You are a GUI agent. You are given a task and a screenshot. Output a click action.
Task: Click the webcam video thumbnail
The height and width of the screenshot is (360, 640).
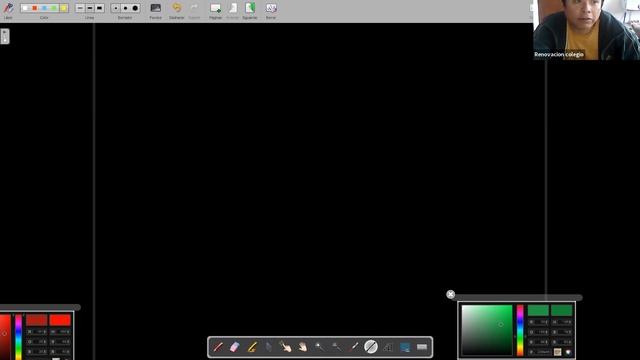pyautogui.click(x=587, y=30)
